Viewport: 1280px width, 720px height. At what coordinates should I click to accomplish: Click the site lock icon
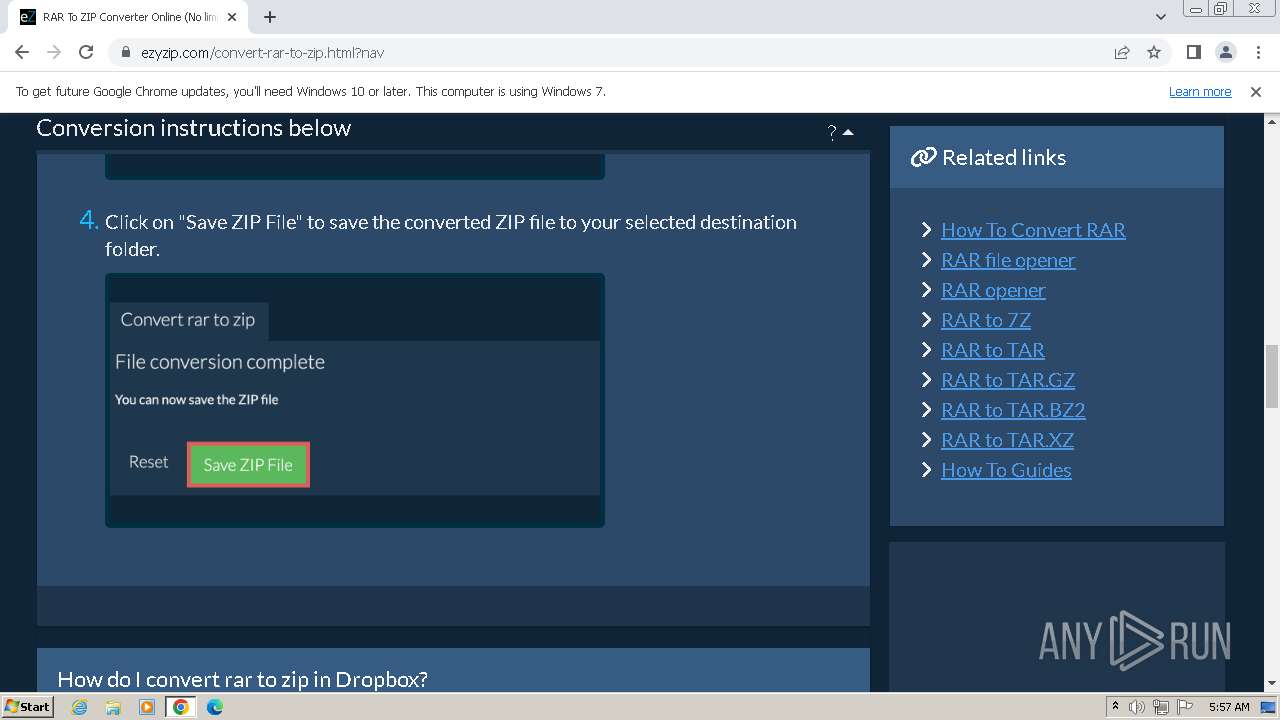click(125, 52)
